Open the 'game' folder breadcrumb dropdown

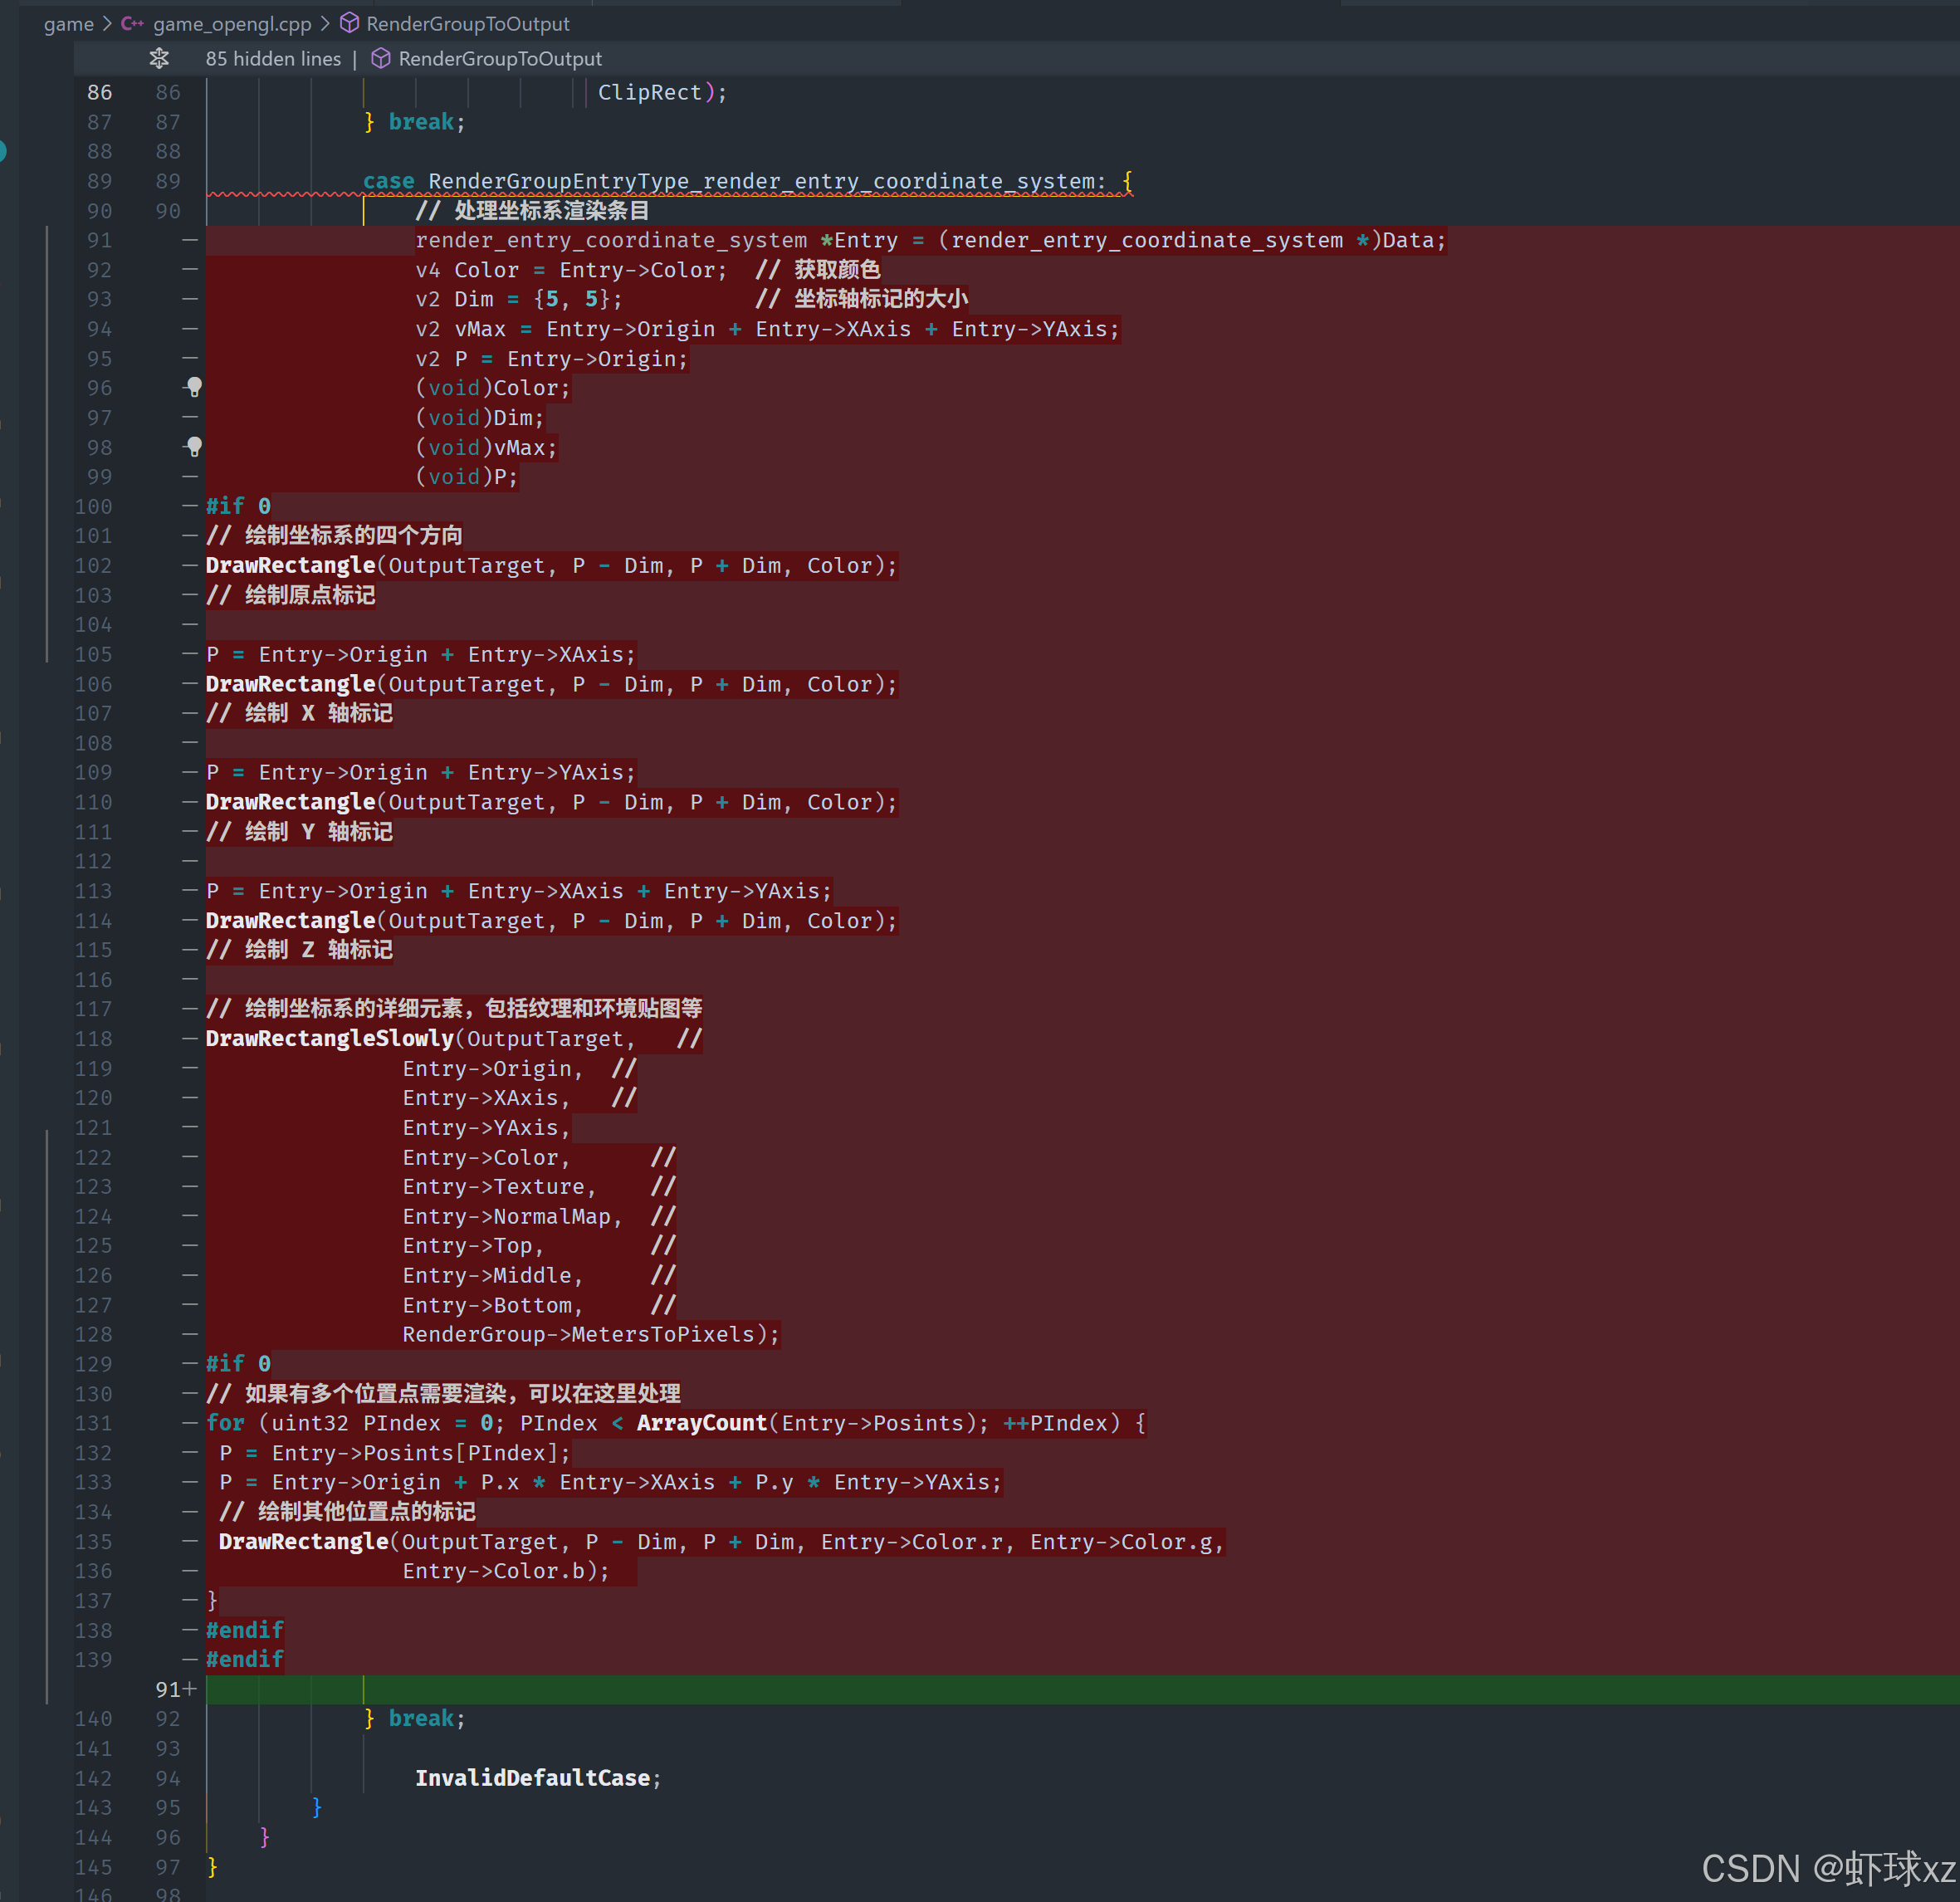(x=68, y=24)
